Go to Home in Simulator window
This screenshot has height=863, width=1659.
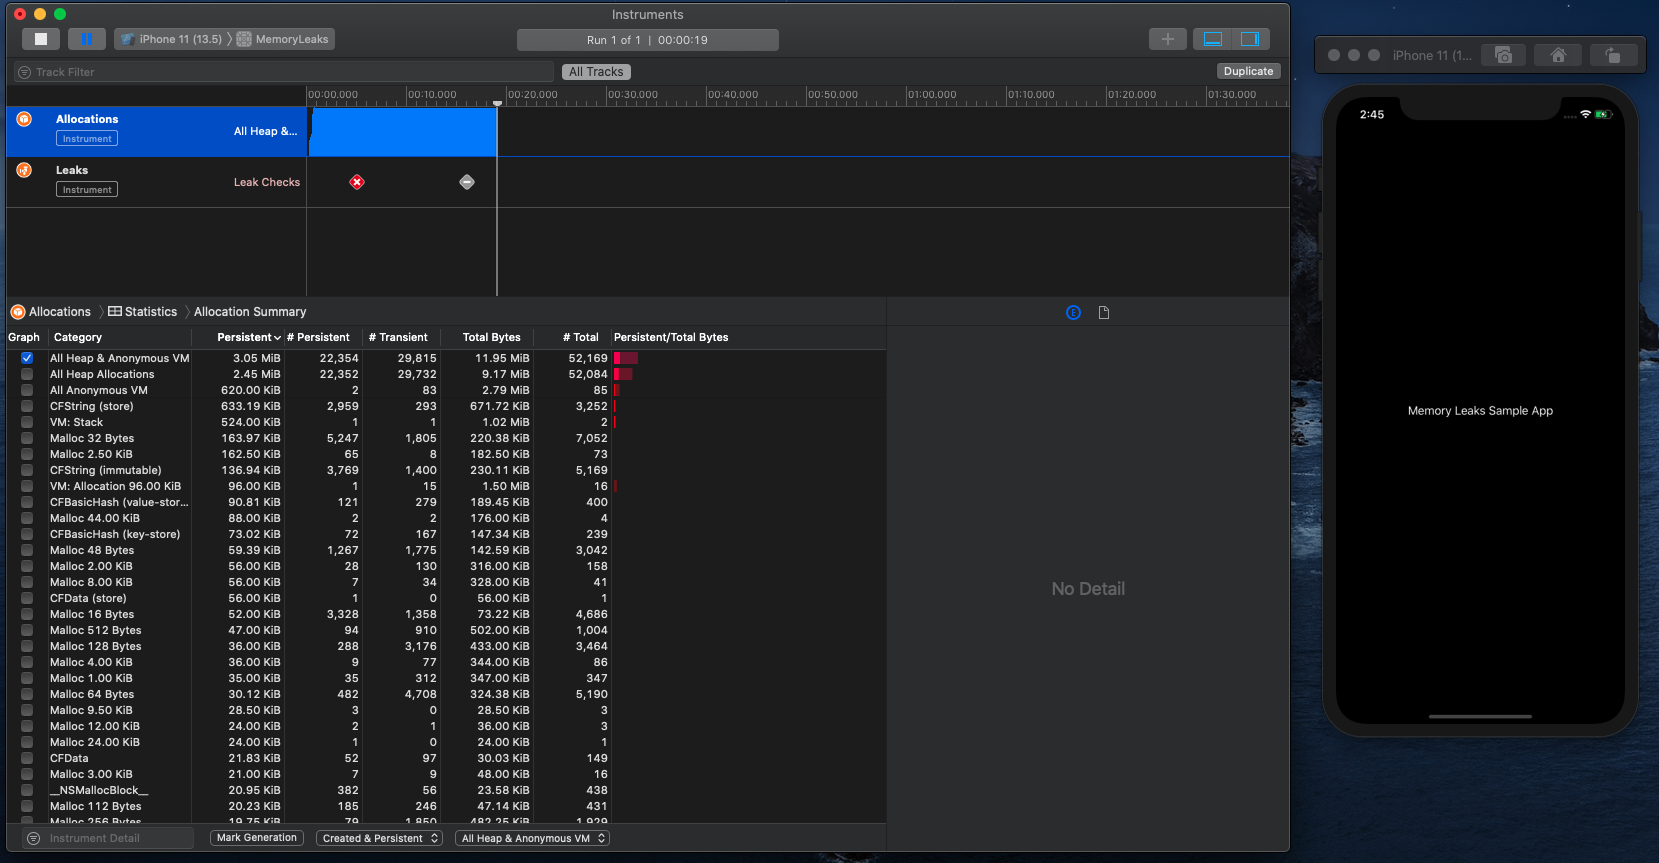[1558, 55]
